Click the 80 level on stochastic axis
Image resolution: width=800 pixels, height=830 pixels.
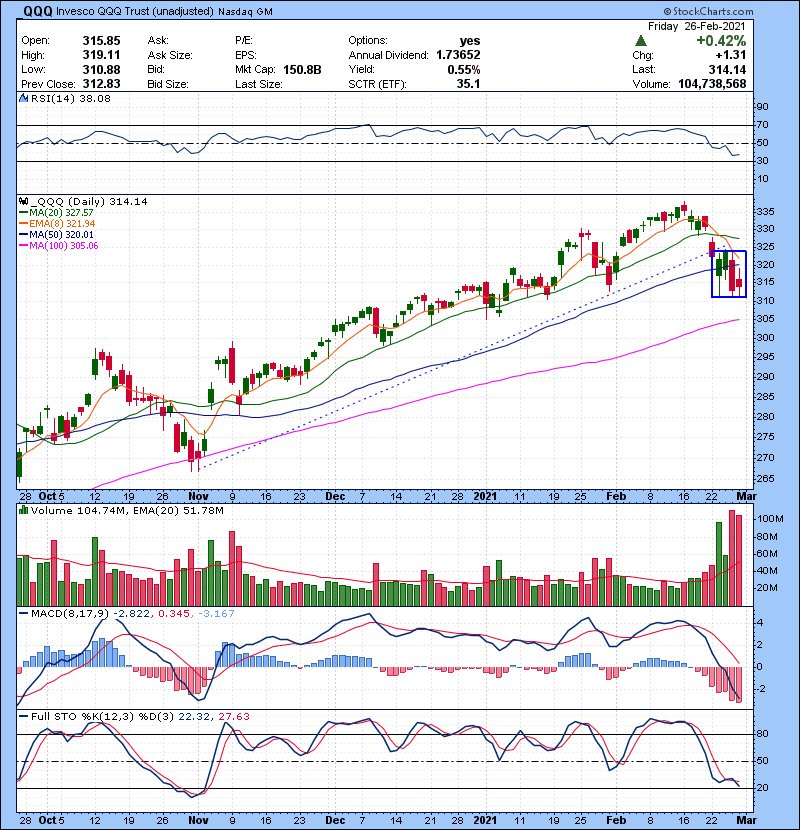[762, 734]
